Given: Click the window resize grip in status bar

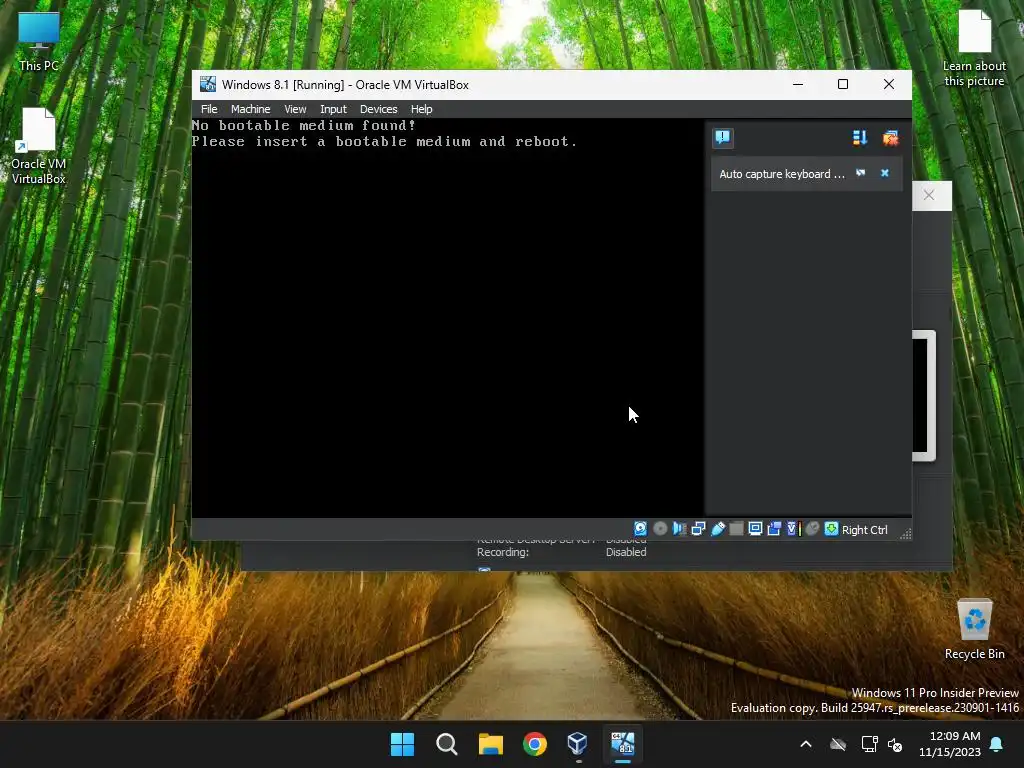Looking at the screenshot, I should pos(905,534).
